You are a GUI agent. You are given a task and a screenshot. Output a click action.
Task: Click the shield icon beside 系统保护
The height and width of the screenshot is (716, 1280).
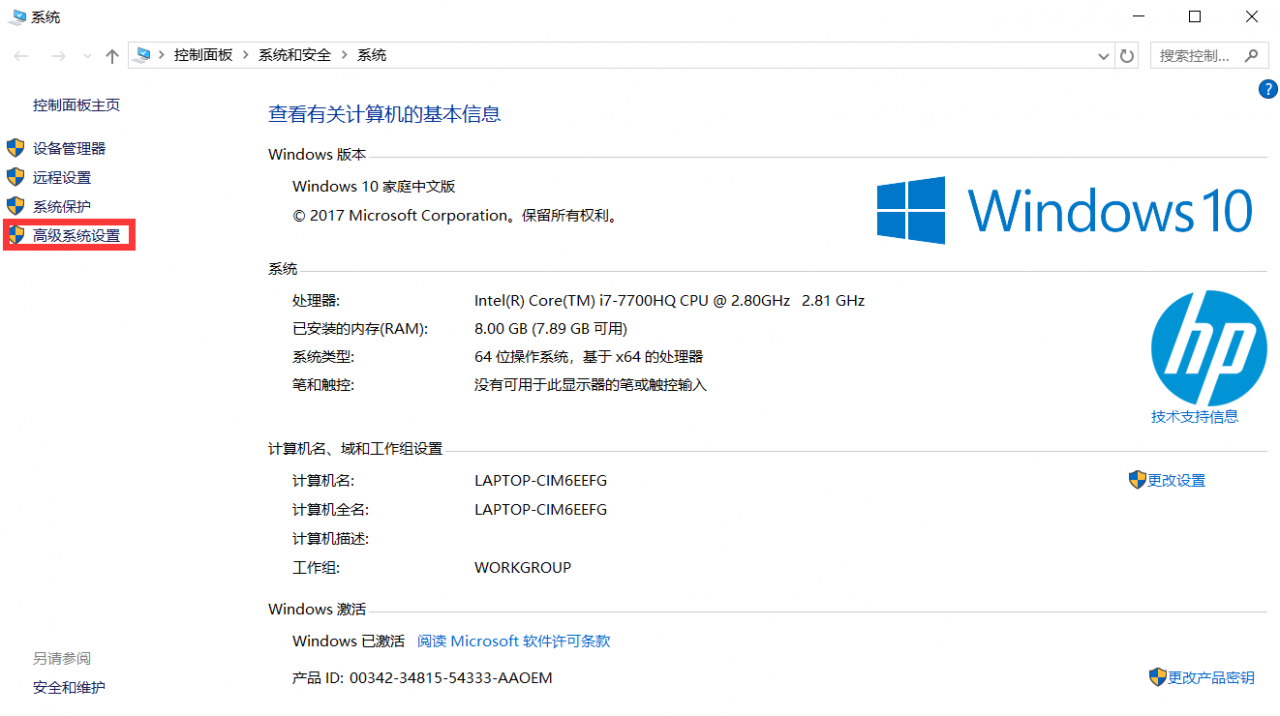tap(15, 206)
